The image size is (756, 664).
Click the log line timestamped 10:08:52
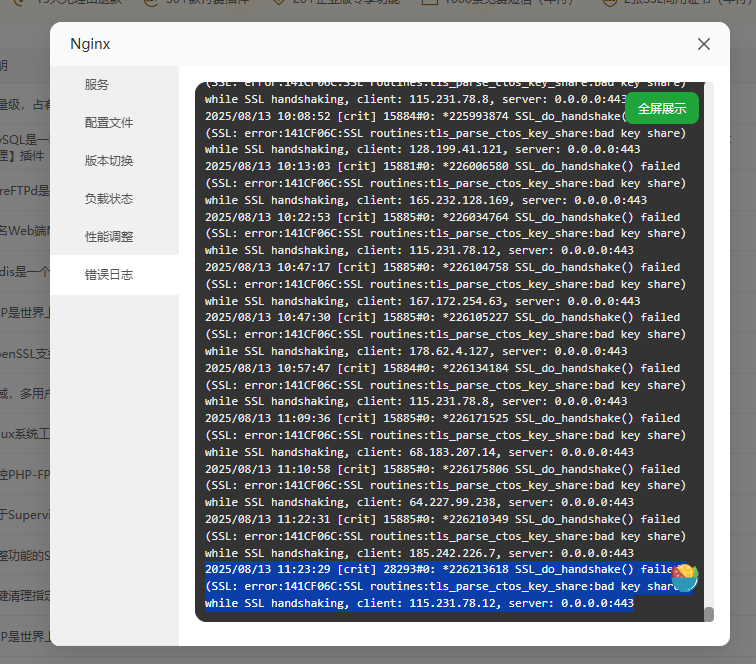tap(415, 116)
